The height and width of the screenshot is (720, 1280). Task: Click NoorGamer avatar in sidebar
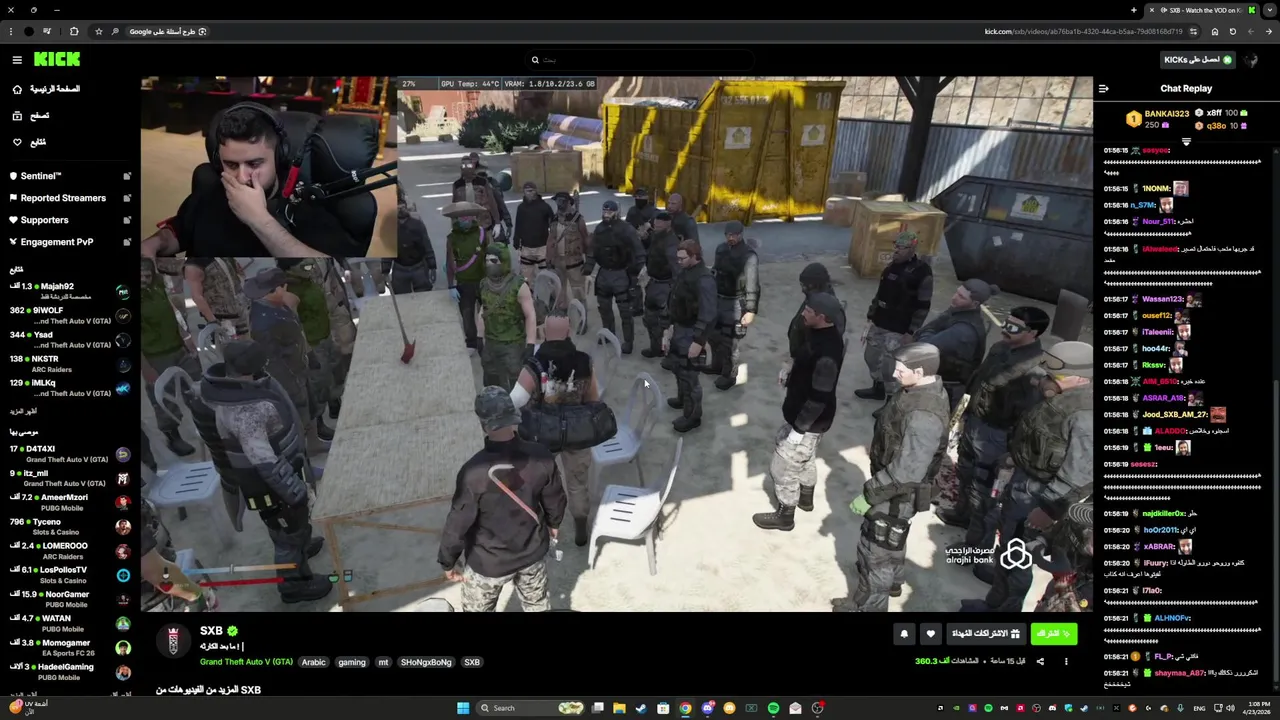point(123,599)
